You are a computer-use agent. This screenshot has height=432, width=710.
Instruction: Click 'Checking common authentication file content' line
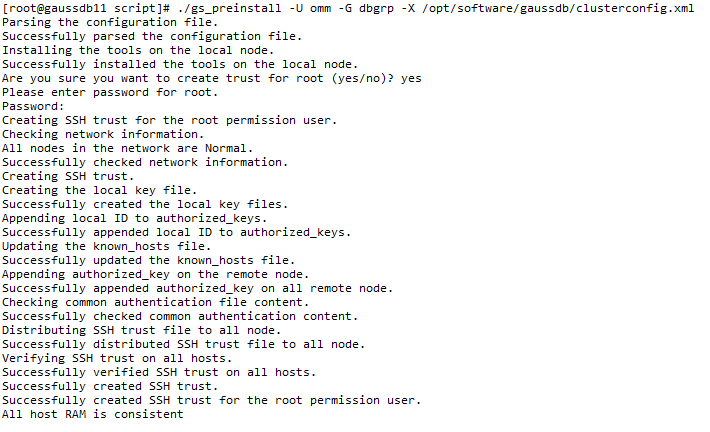click(x=155, y=302)
